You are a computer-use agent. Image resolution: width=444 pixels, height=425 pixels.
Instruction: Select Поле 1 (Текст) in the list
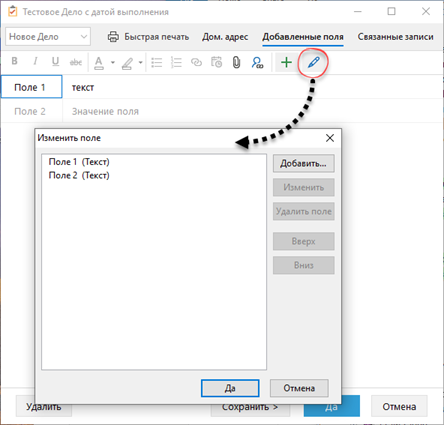tap(79, 162)
